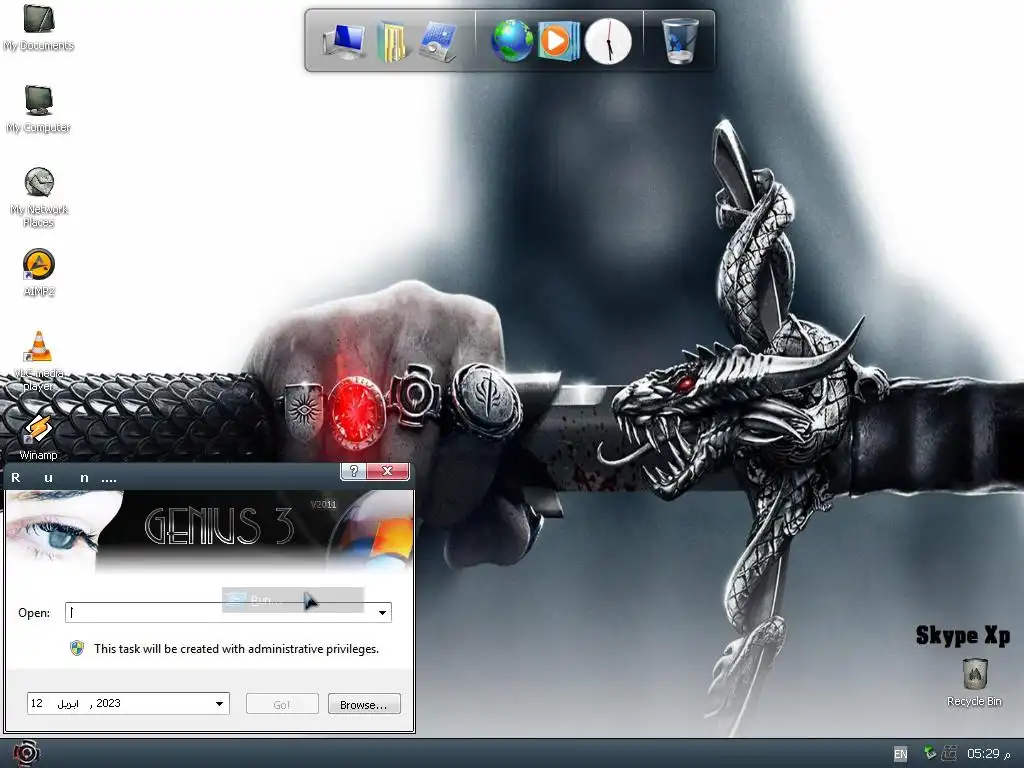This screenshot has width=1024, height=768.
Task: Open the trash bin icon in the dock
Action: 679,40
